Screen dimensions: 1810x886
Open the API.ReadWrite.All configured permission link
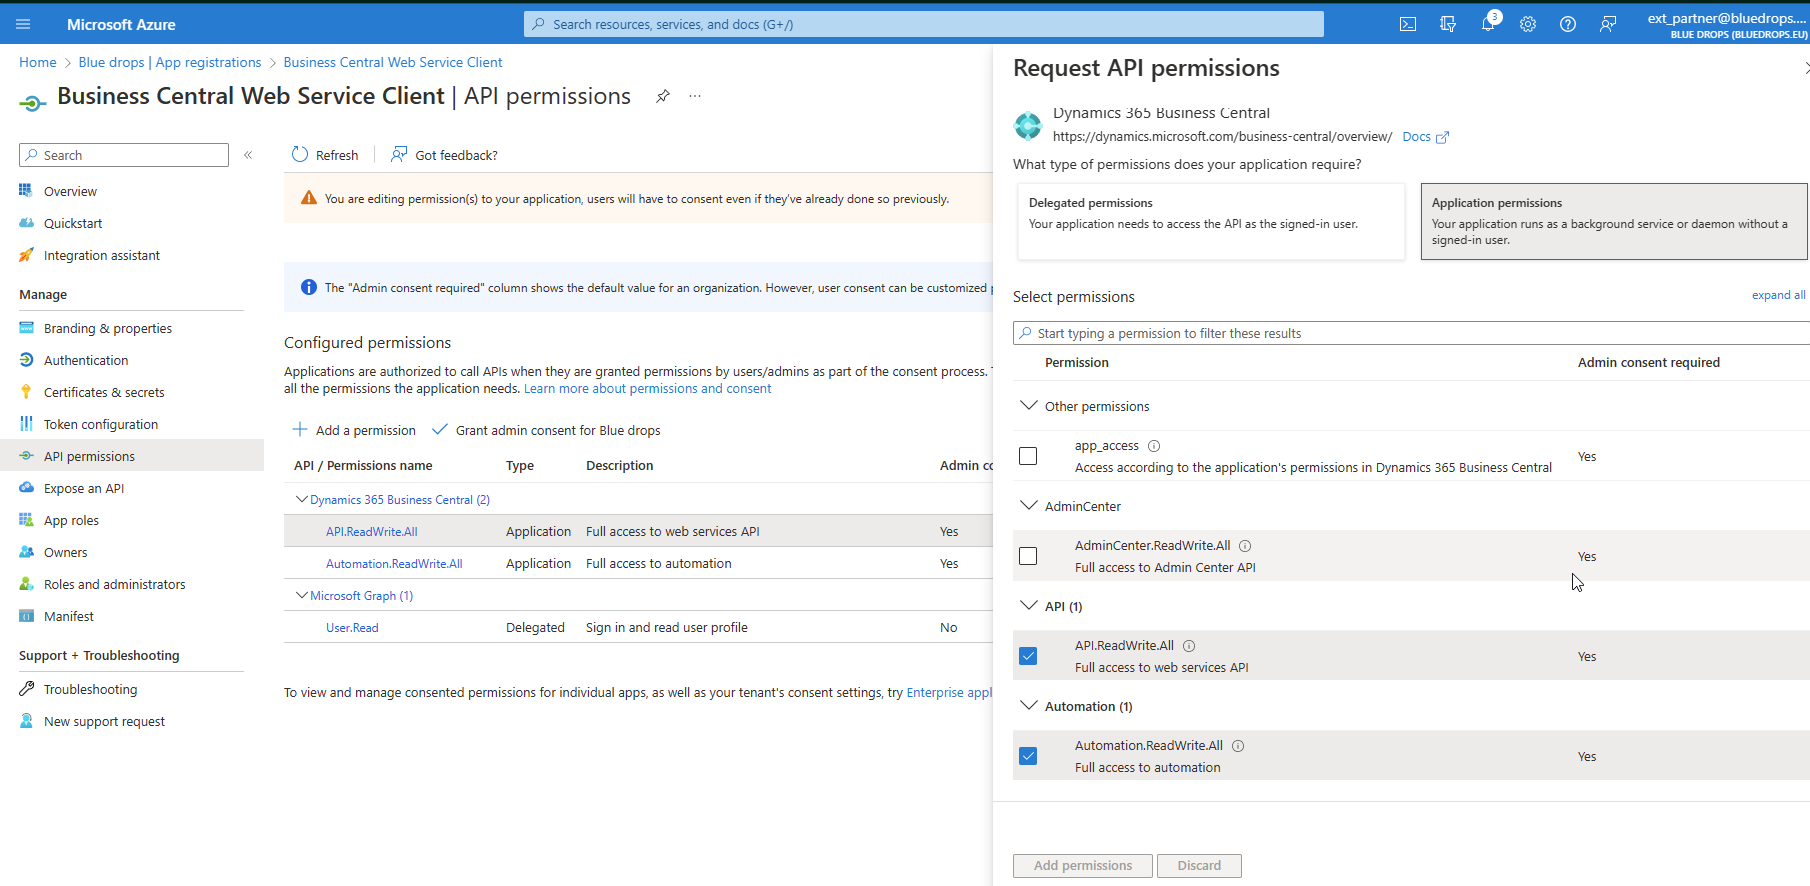click(x=372, y=531)
